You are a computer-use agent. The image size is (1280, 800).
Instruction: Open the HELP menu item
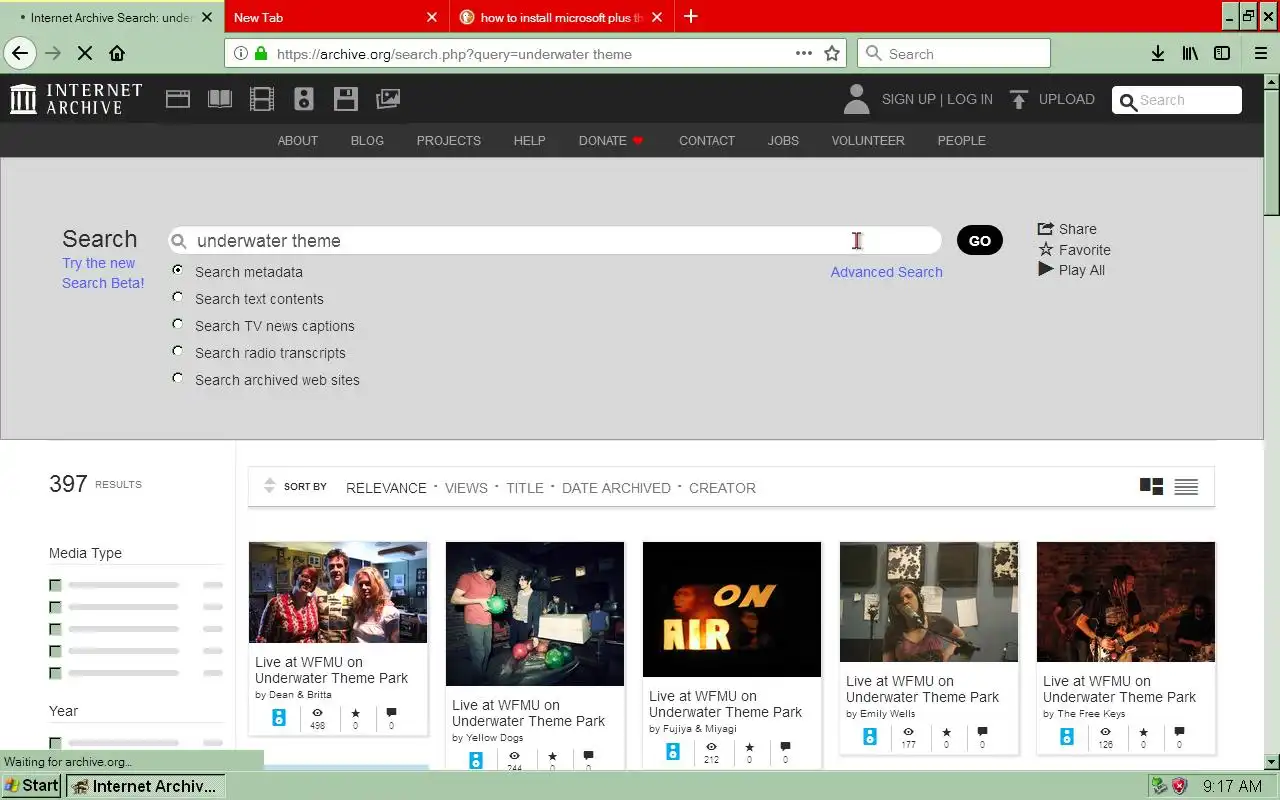[529, 141]
